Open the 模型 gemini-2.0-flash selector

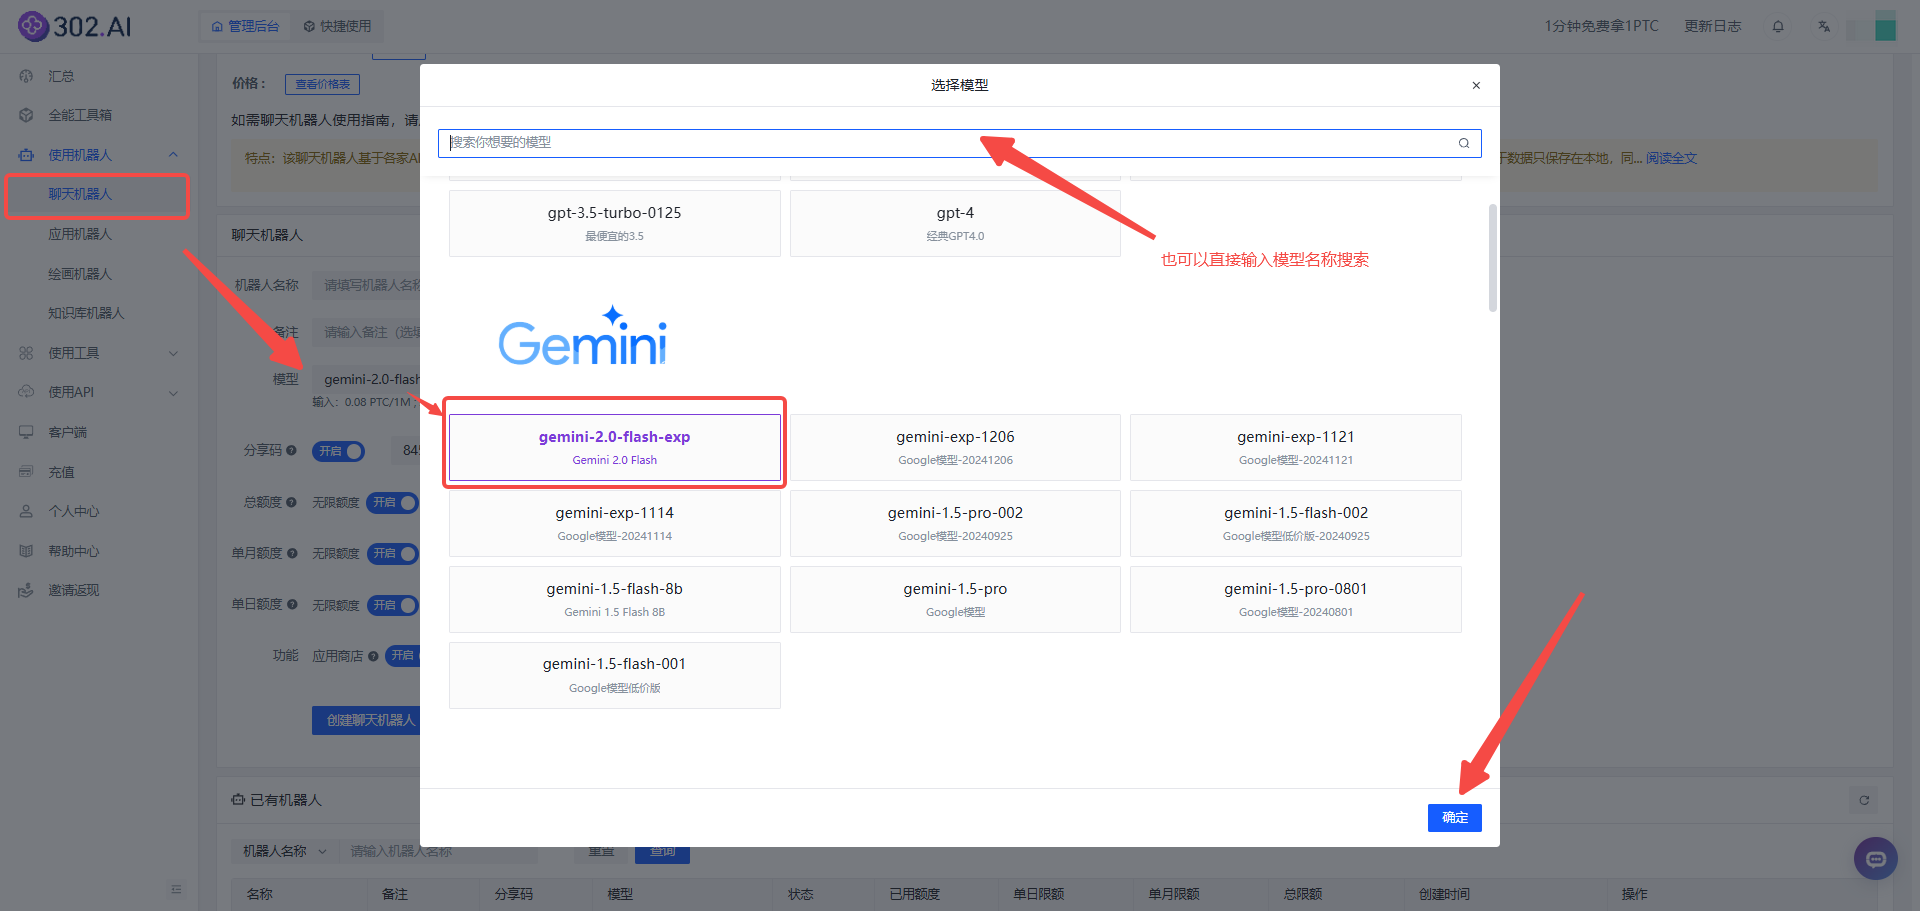coord(366,379)
